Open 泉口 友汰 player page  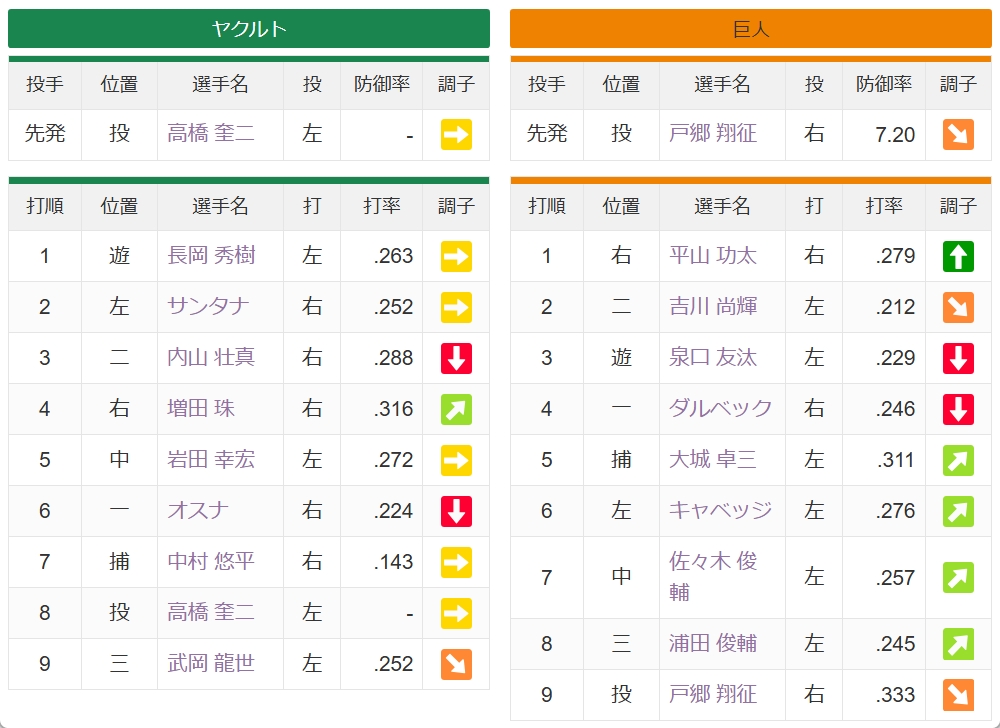point(713,357)
